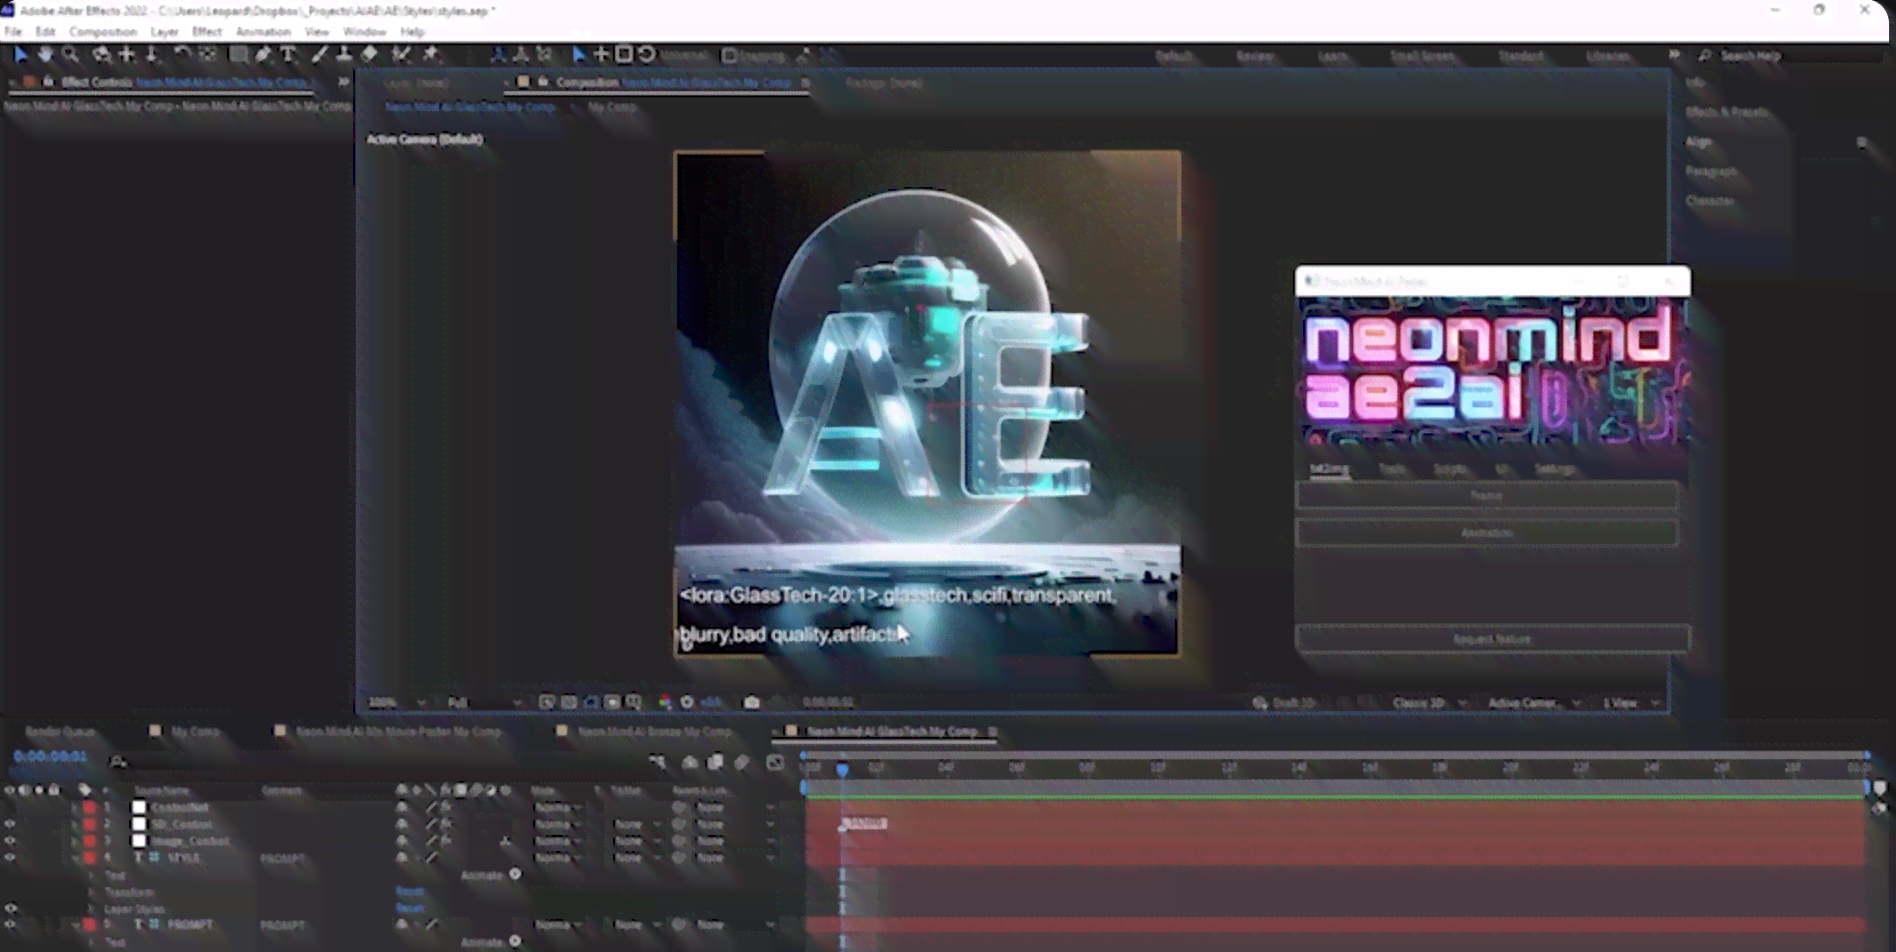
Task: Click the motion blur switch in timeline header
Action: [741, 762]
